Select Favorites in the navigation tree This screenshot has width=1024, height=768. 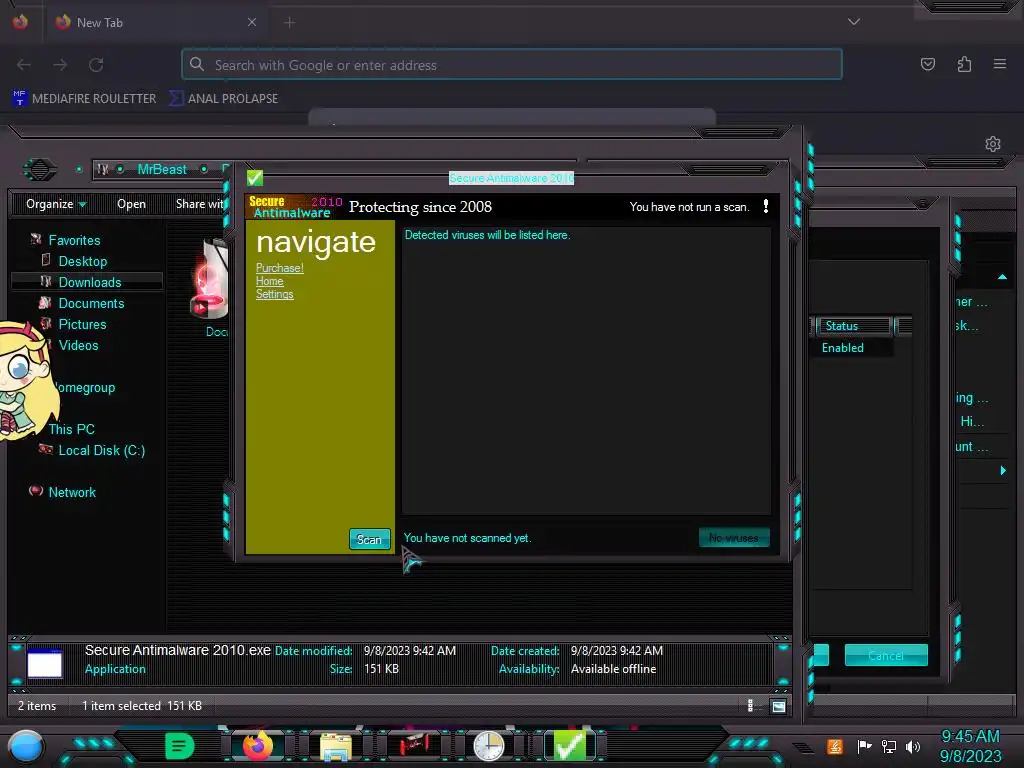(x=74, y=240)
